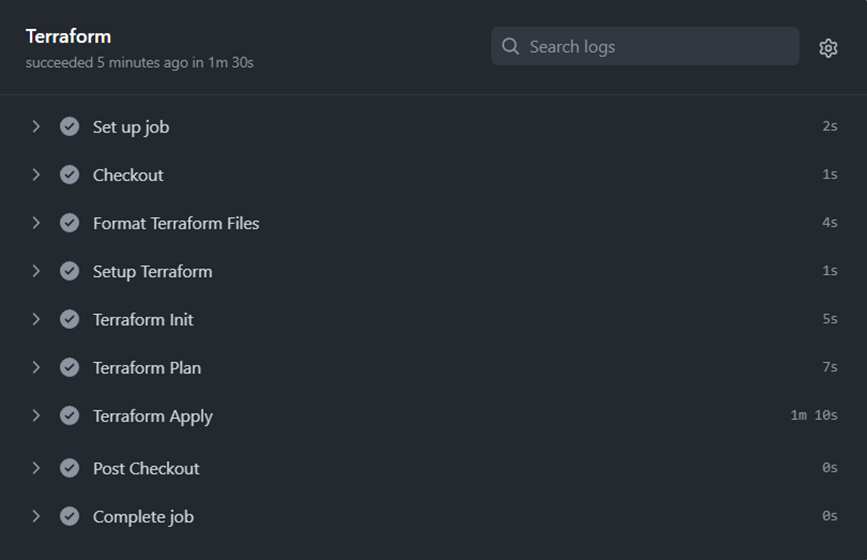Open the Terraform Init step log
Screen dimensions: 867x560
(x=434, y=319)
